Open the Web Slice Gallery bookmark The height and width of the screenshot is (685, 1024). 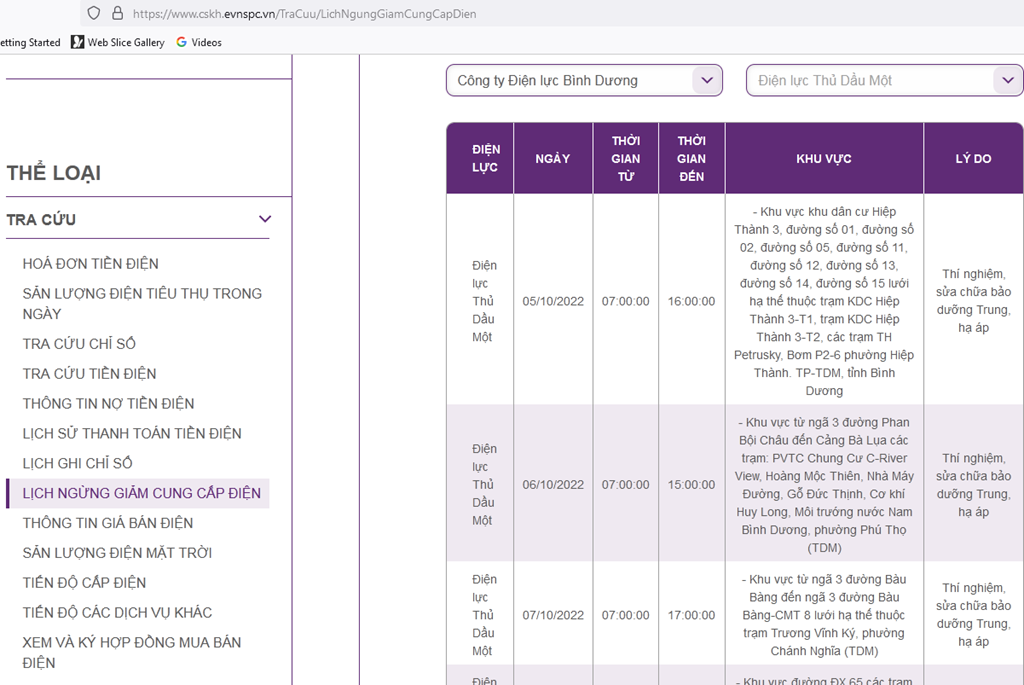click(118, 42)
